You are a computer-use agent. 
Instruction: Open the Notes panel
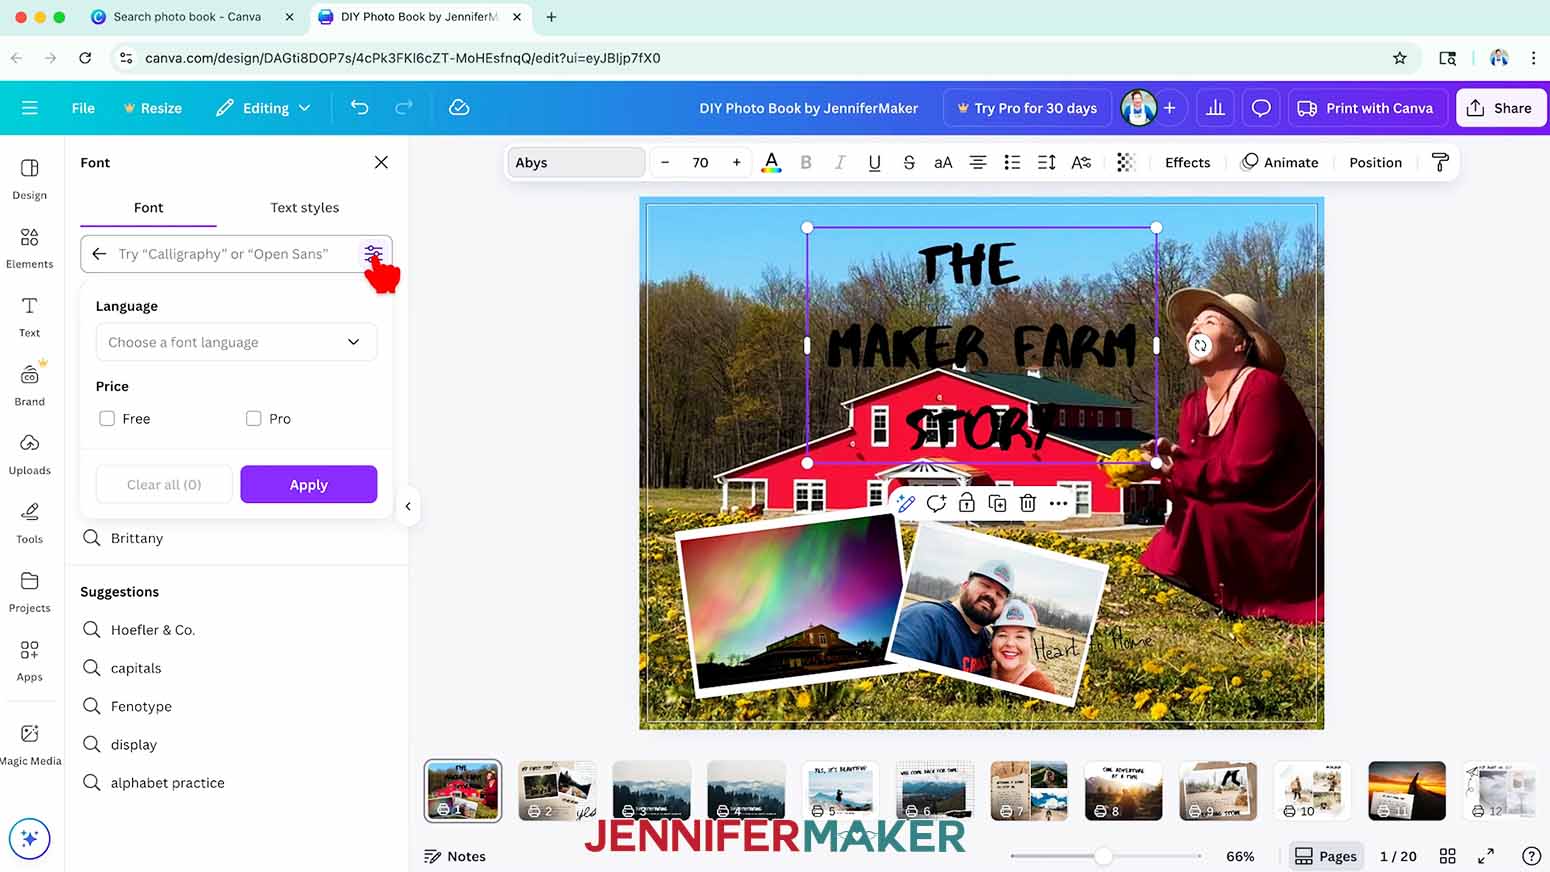455,856
